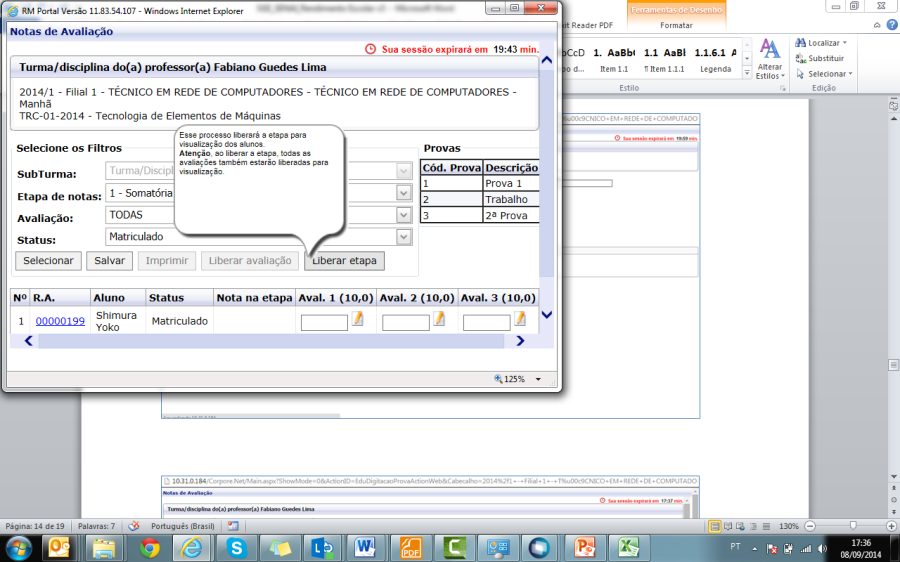This screenshot has width=900, height=562.
Task: Open the Formatar tab in Word
Action: click(x=676, y=25)
